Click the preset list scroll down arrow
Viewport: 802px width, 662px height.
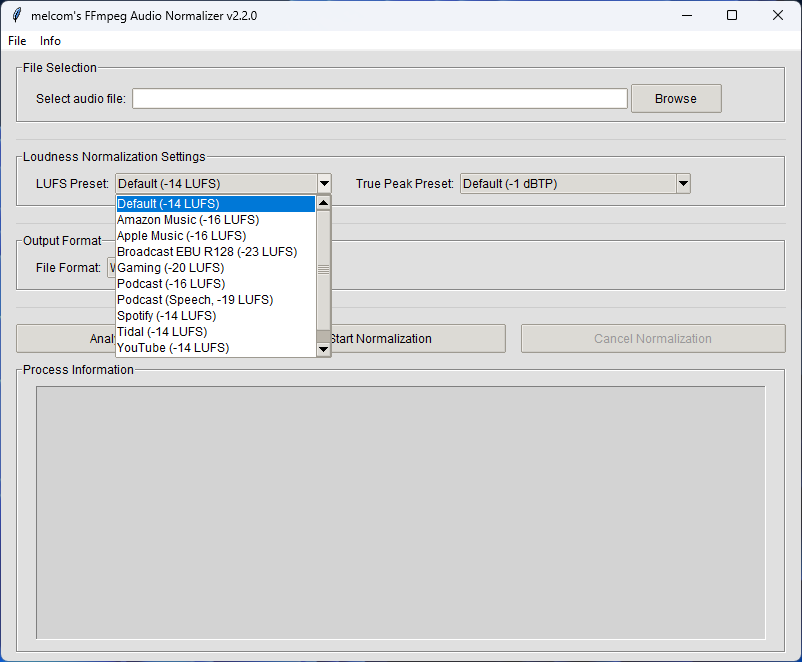click(323, 350)
